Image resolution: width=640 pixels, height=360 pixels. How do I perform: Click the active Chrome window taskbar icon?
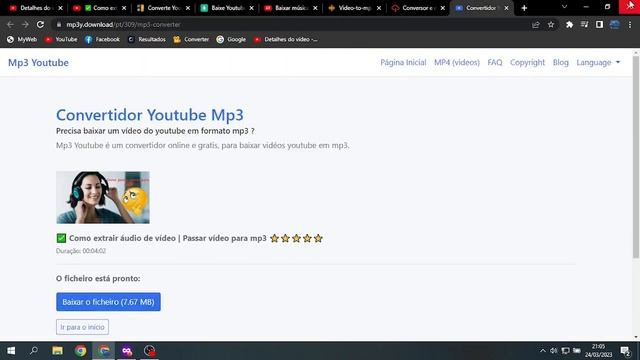104,351
